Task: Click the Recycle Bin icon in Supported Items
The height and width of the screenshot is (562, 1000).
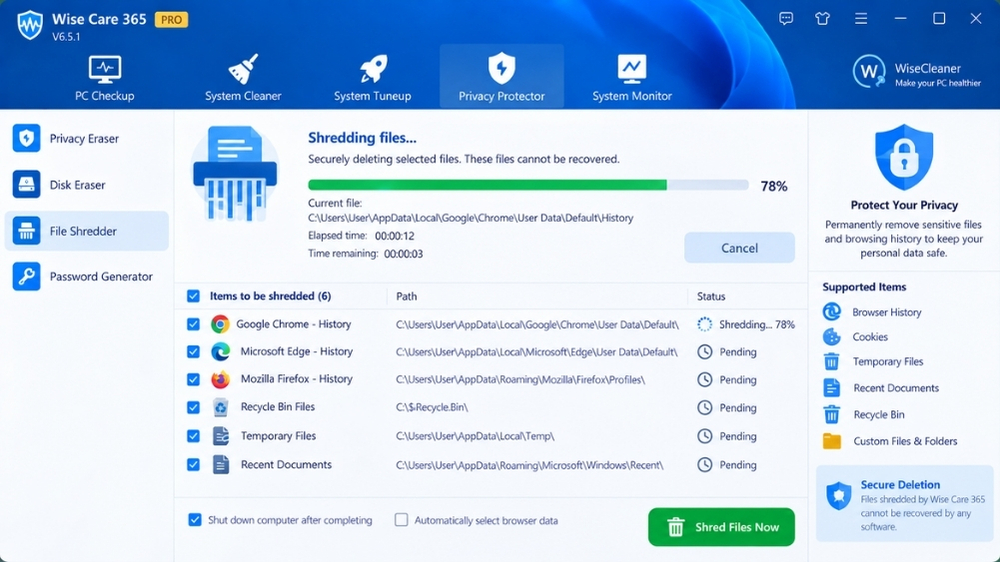Action: 832,415
